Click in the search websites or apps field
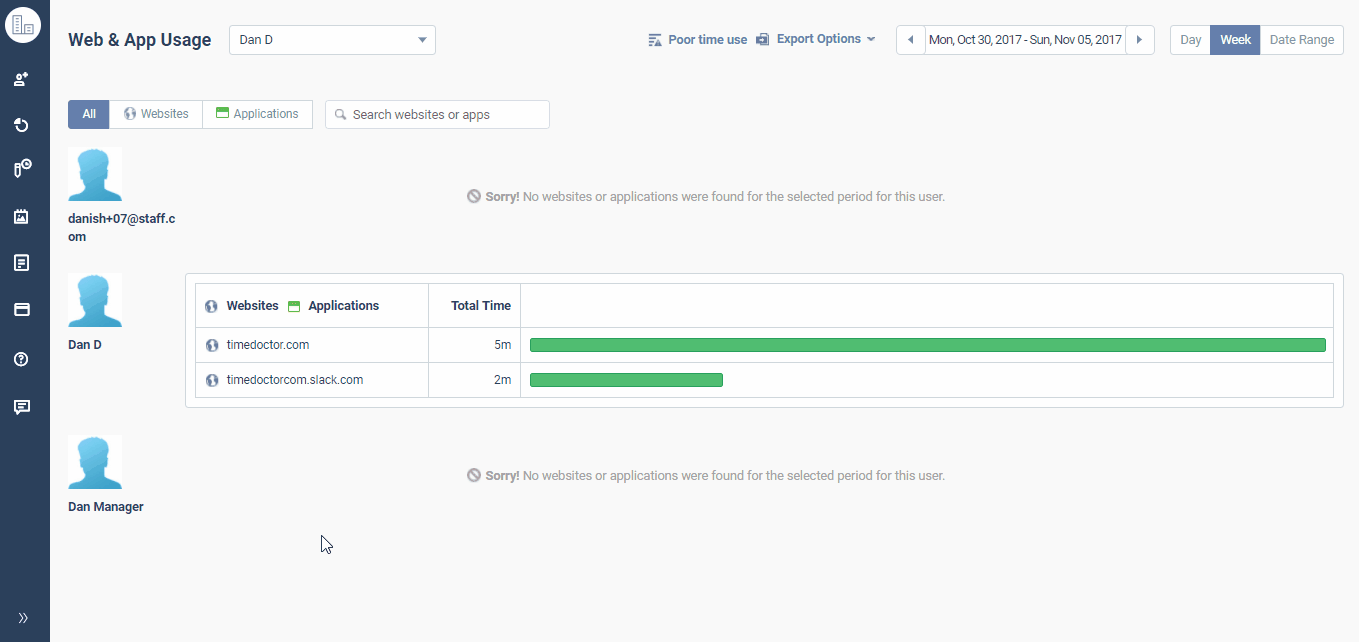The height and width of the screenshot is (642, 1359). click(x=437, y=114)
